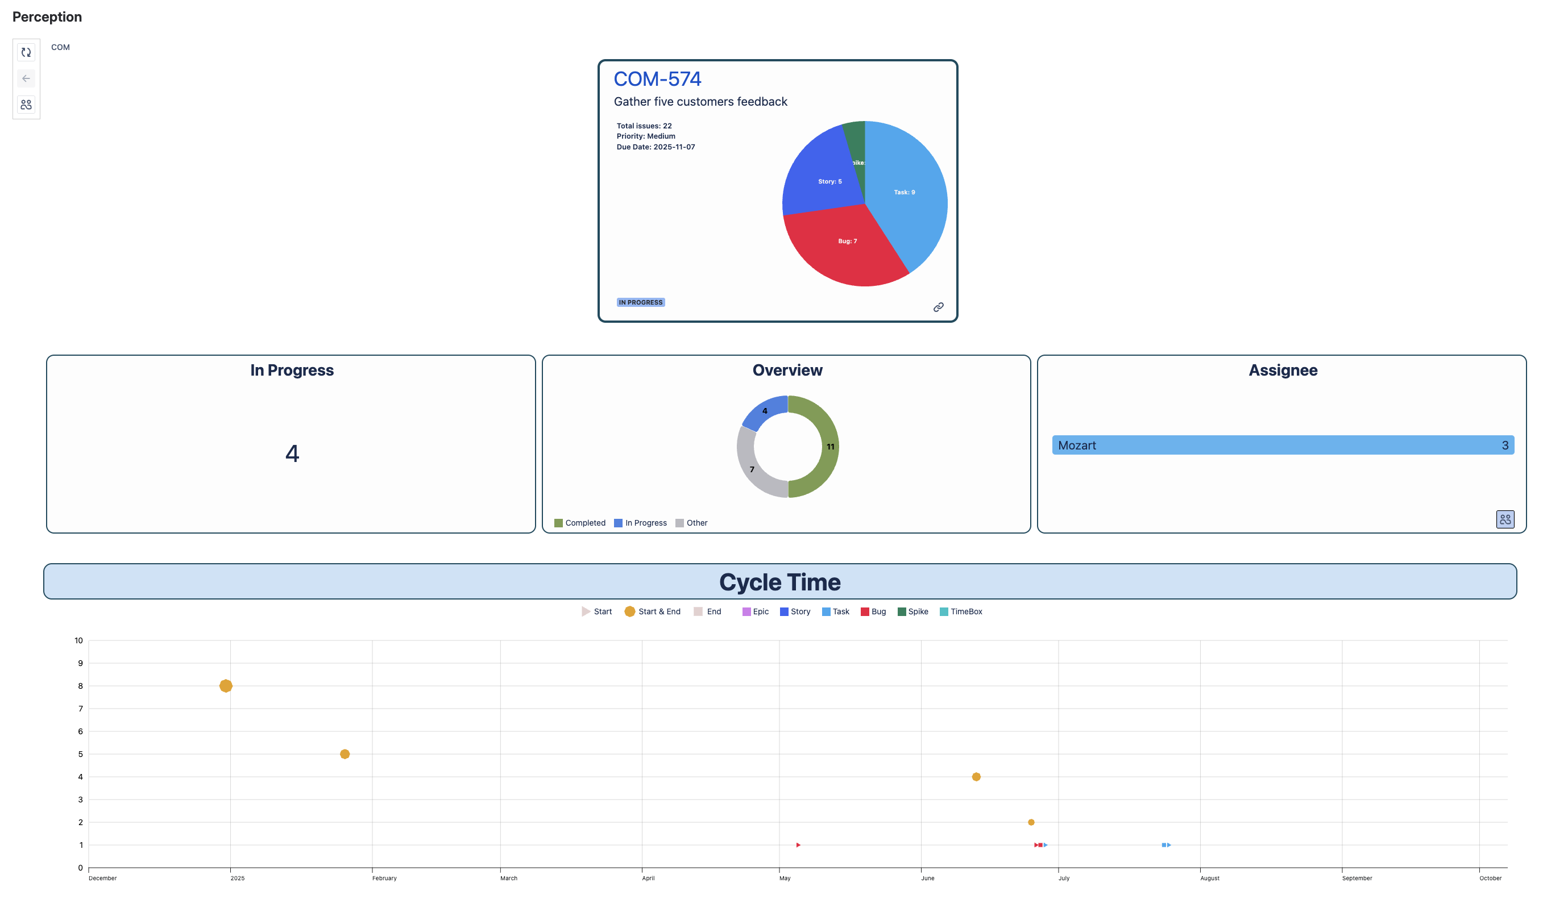This screenshot has width=1543, height=899.
Task: Click the COM breadcrumb label
Action: click(61, 47)
